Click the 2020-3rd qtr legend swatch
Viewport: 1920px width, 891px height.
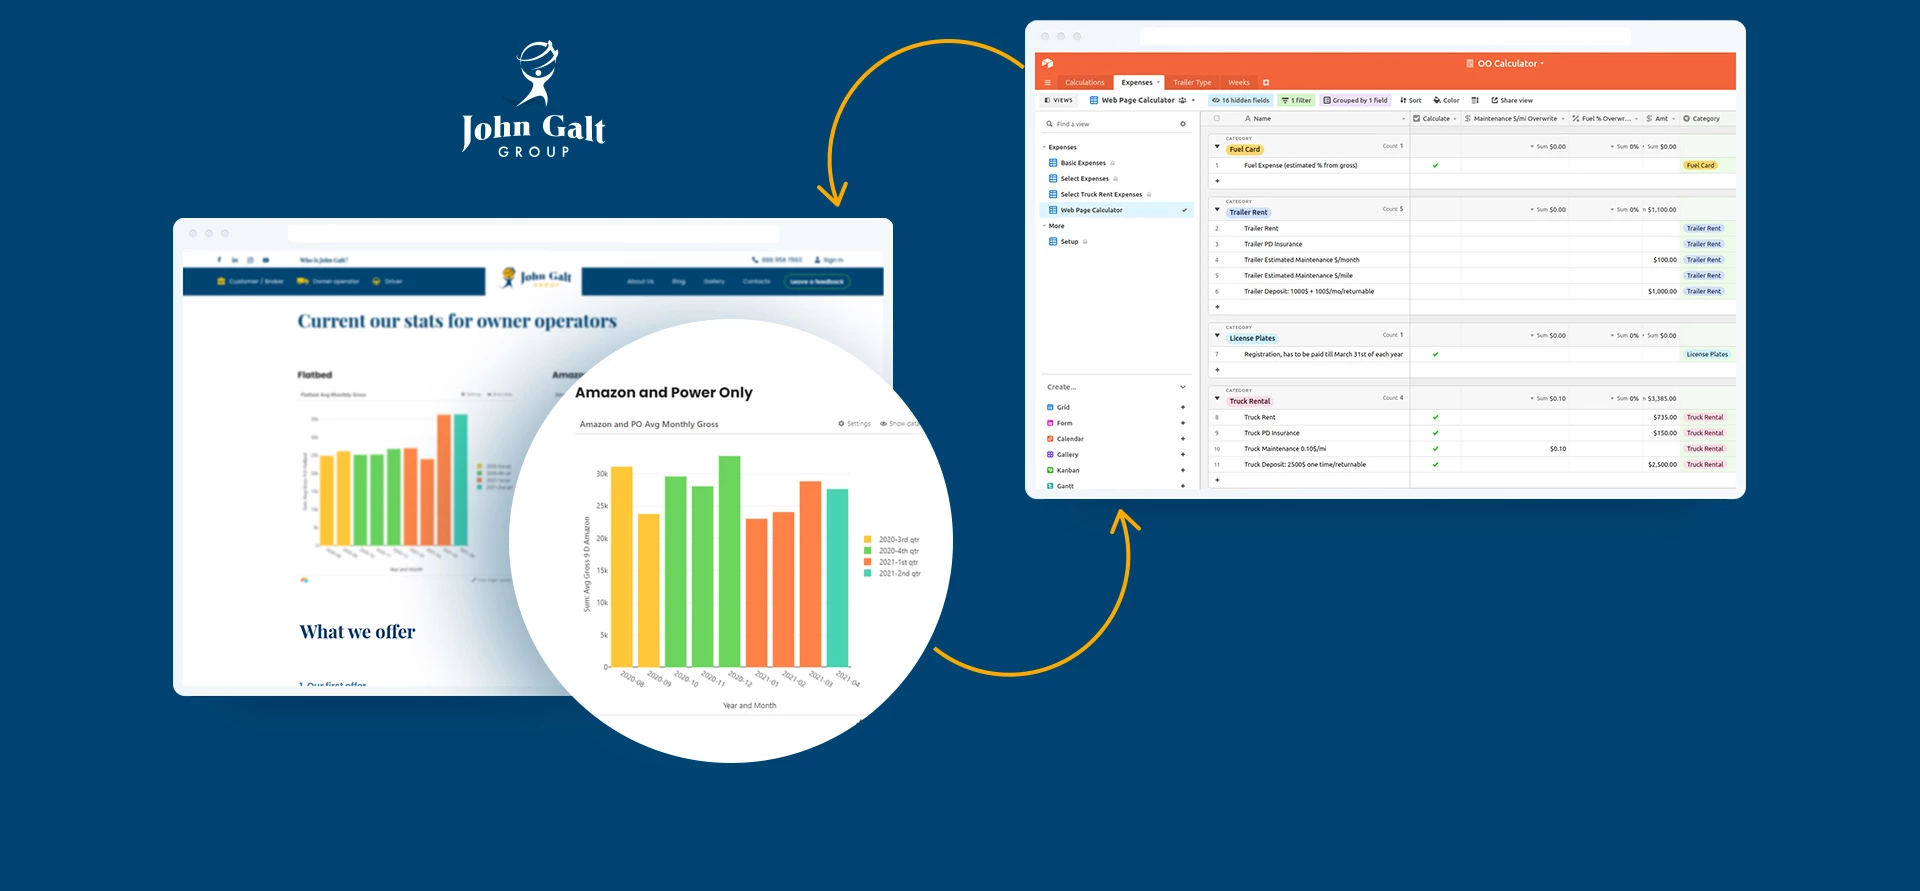pos(868,540)
